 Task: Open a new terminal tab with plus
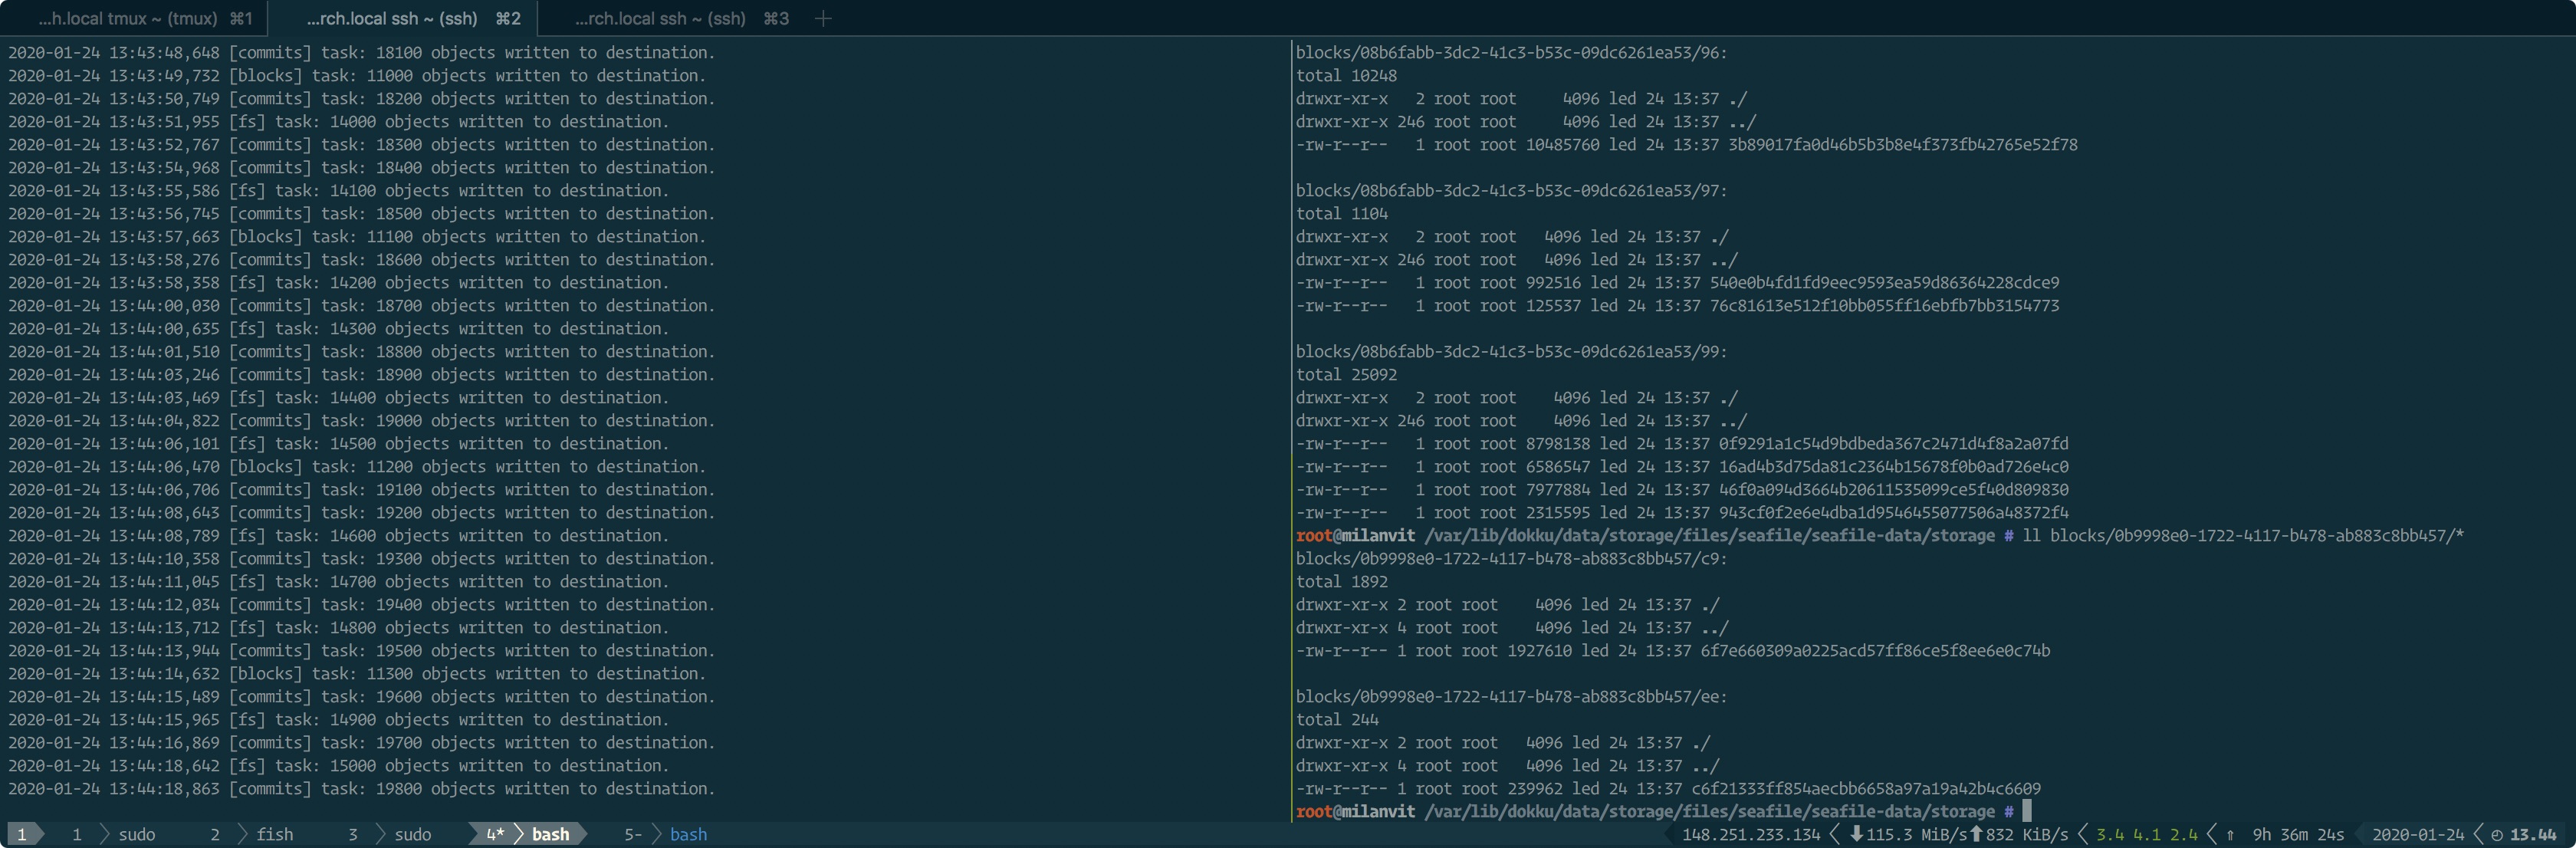pos(823,18)
